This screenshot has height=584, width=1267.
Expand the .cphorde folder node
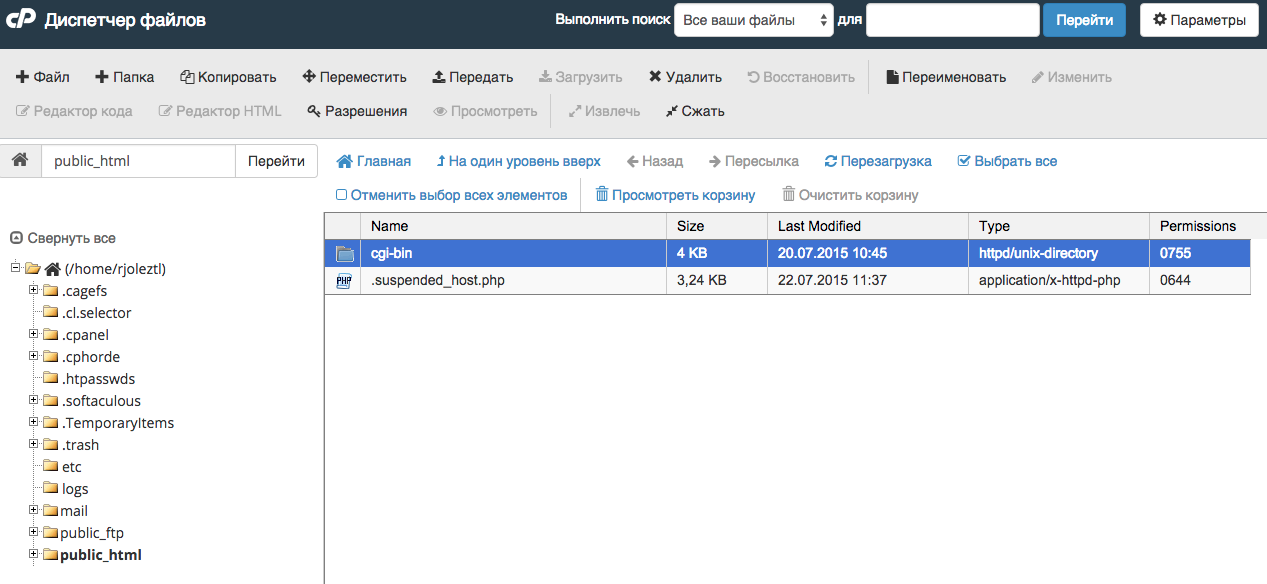pos(33,356)
